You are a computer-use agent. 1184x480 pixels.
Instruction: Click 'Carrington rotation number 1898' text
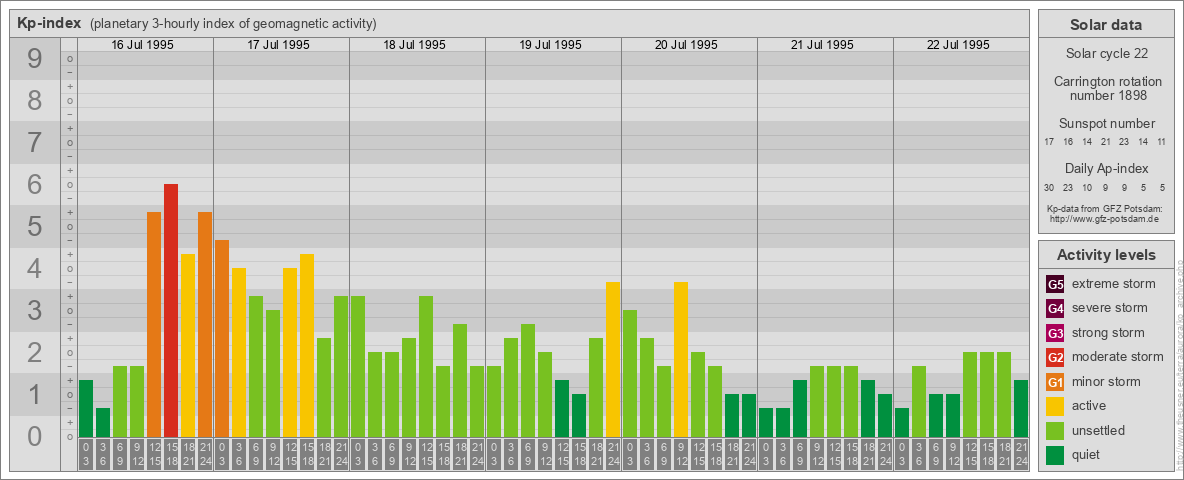(1106, 88)
